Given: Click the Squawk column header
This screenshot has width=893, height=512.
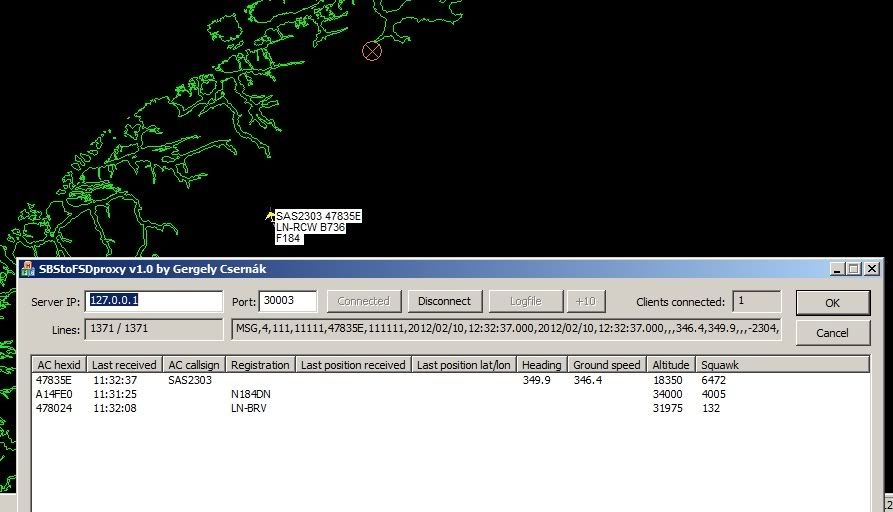Looking at the screenshot, I should (720, 365).
